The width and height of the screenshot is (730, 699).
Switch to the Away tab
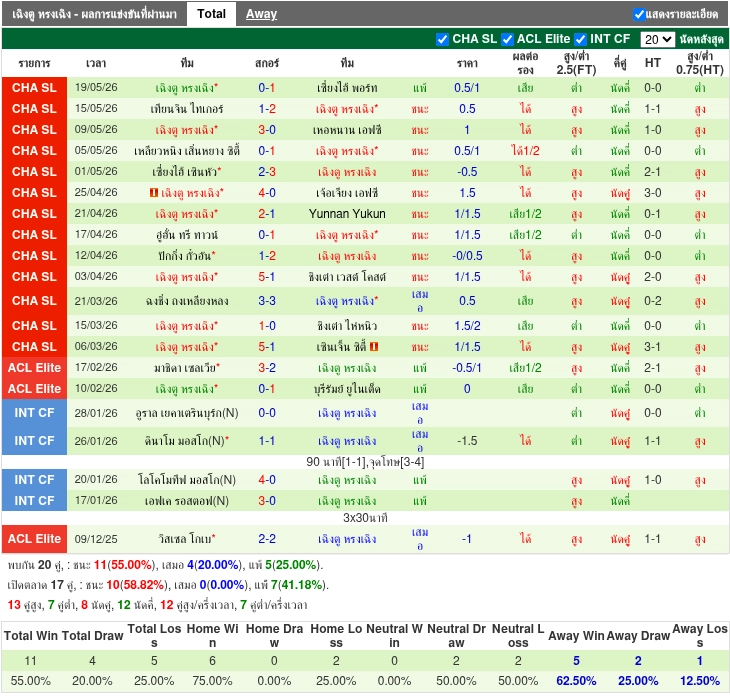[x=261, y=14]
